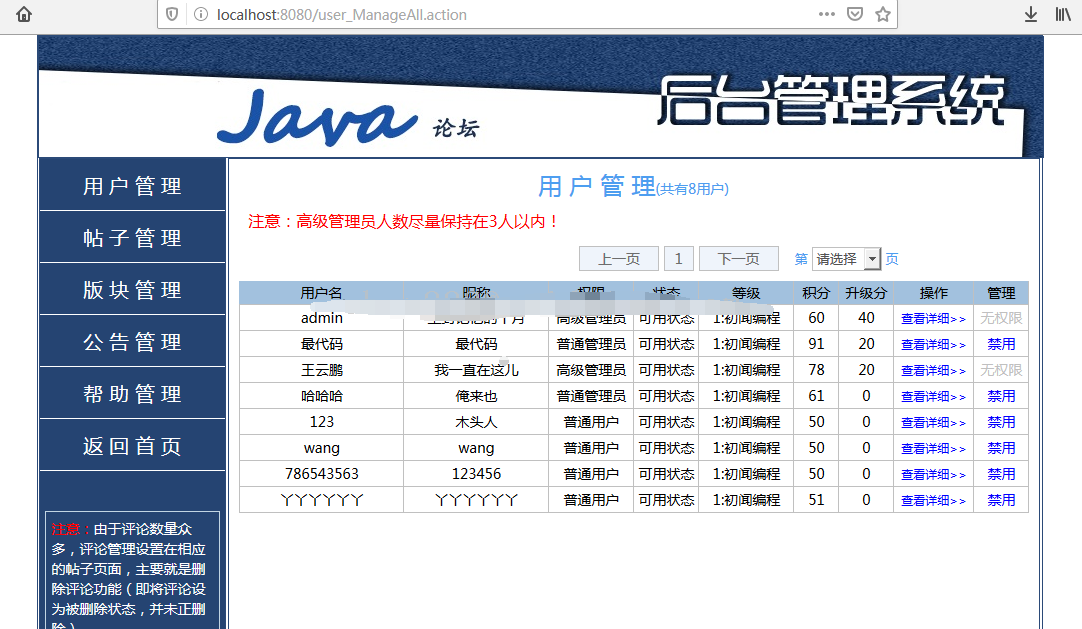Viewport: 1082px width, 629px height.
Task: Open the Library icon in toolbar
Action: pos(1063,14)
